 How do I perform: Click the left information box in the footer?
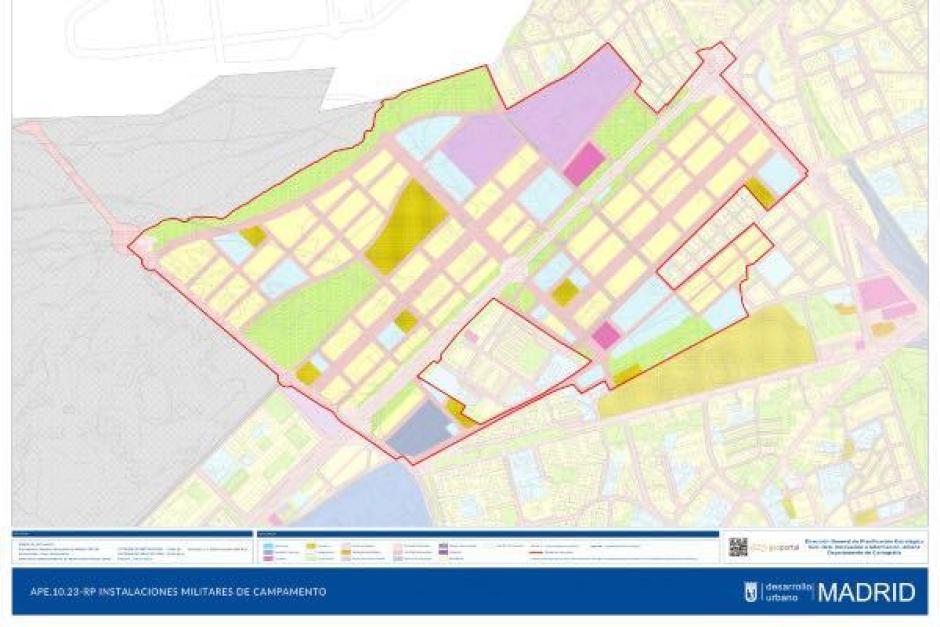130,548
